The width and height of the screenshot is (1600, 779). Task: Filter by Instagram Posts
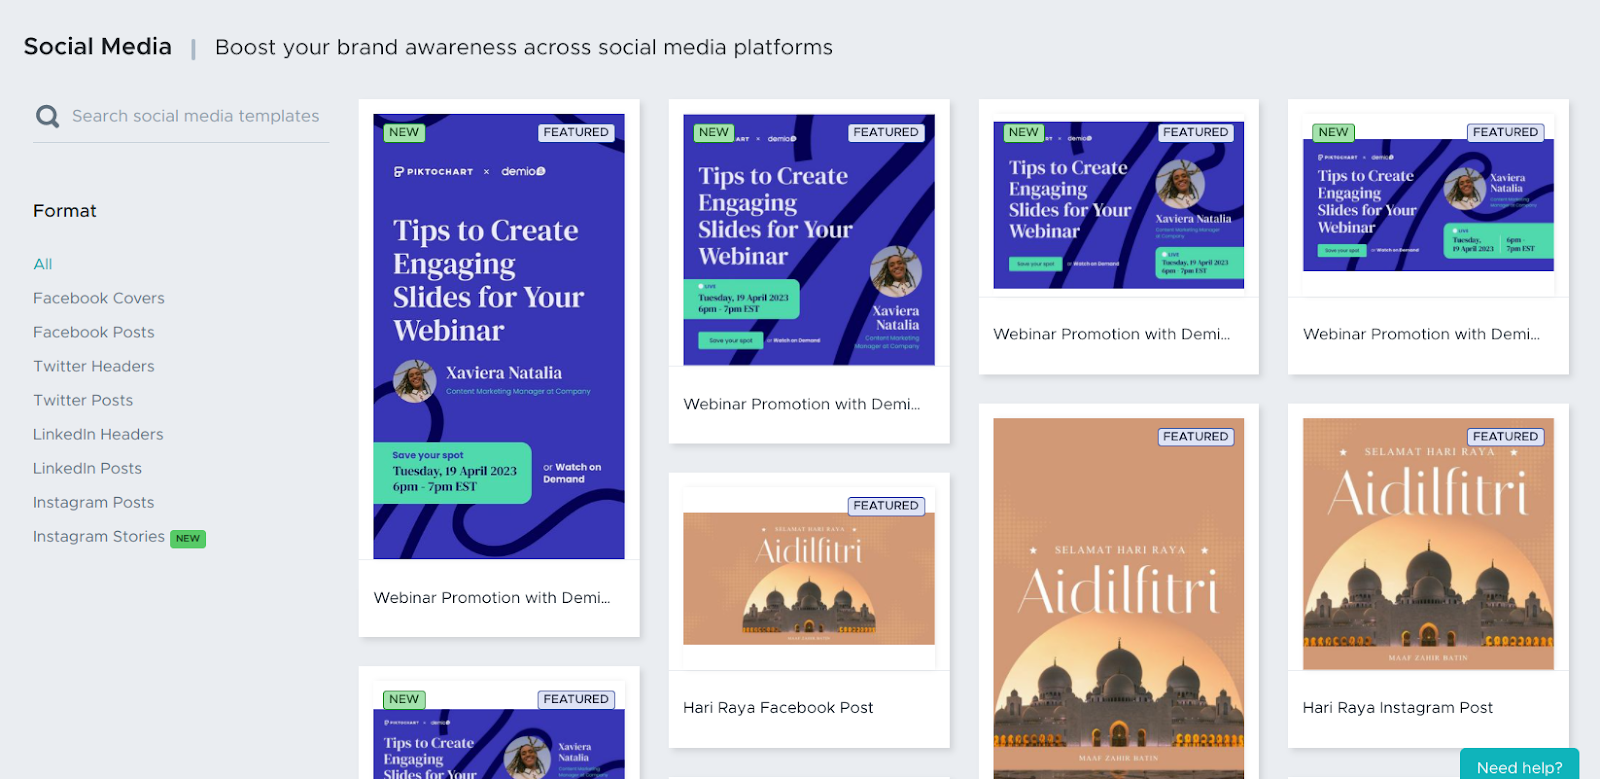point(94,502)
